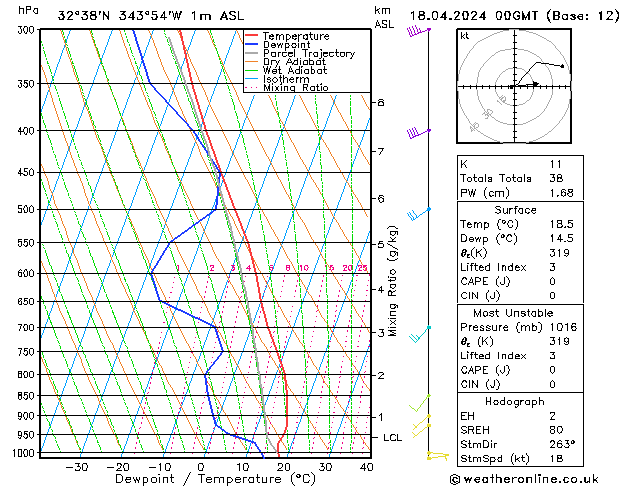
Task: Click the blue Dewpoint legend entry
Action: coord(289,45)
